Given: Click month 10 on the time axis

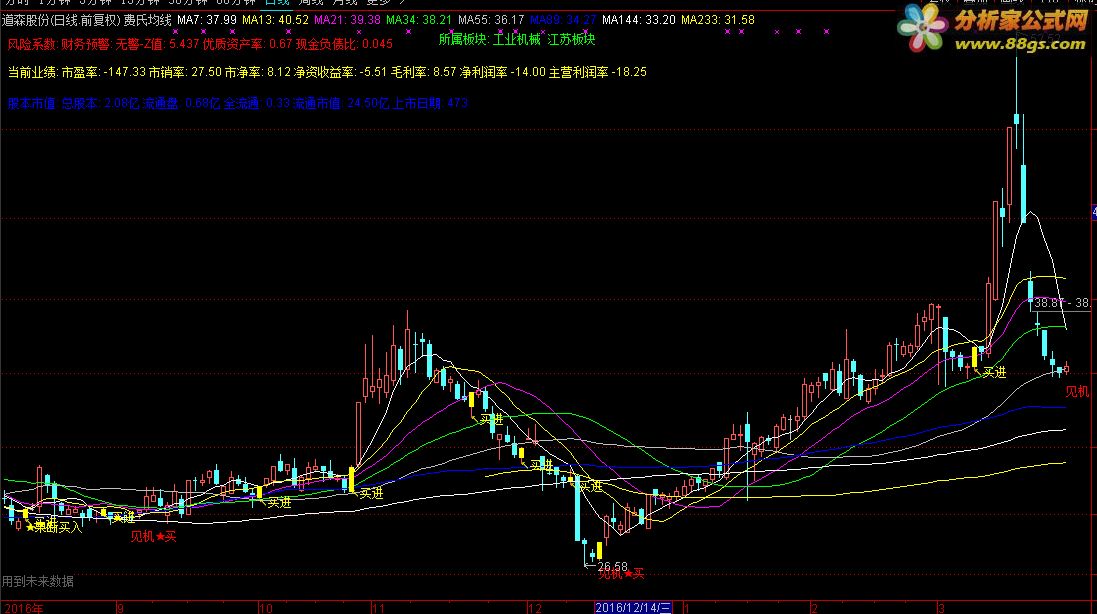Looking at the screenshot, I should [x=265, y=608].
